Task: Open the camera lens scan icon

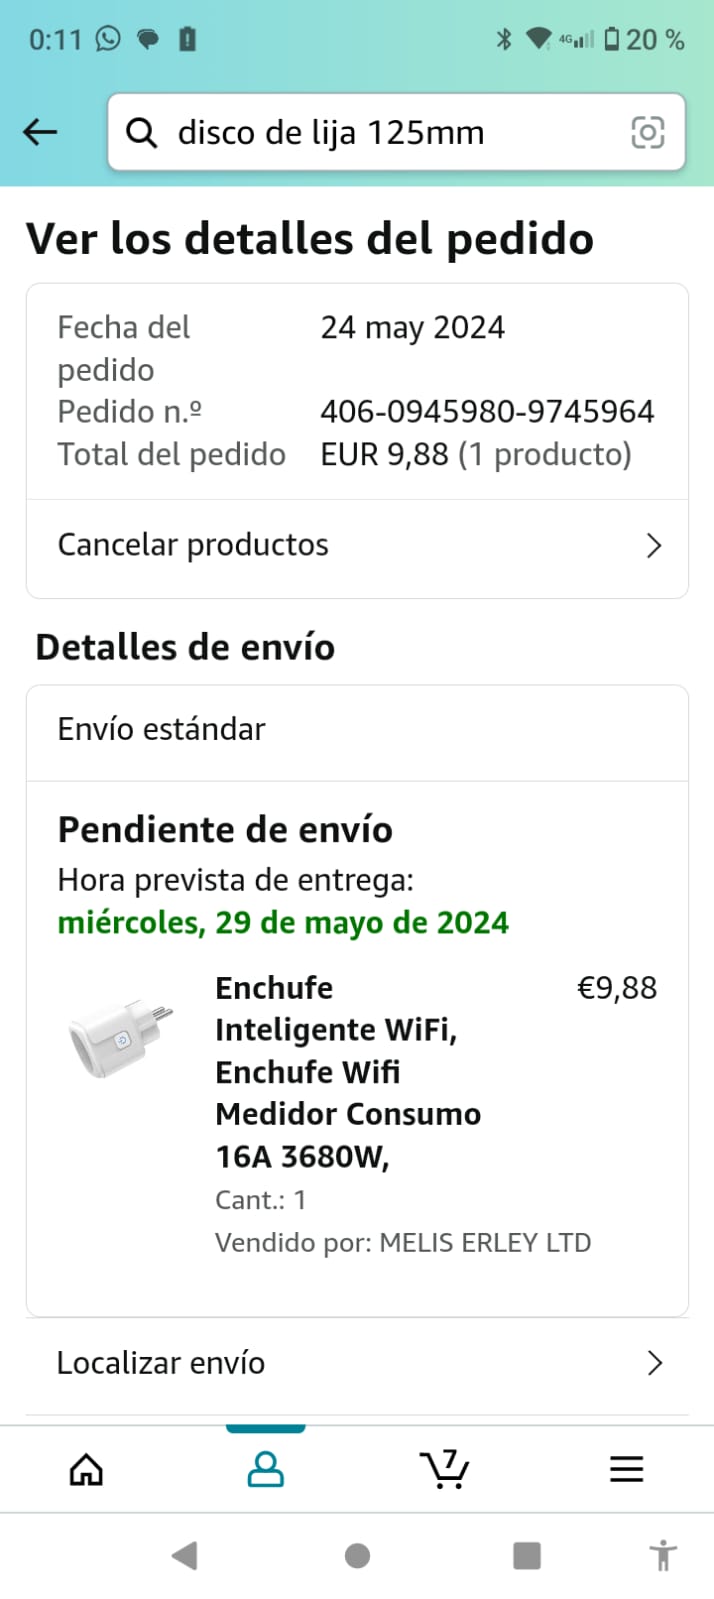Action: (x=648, y=132)
